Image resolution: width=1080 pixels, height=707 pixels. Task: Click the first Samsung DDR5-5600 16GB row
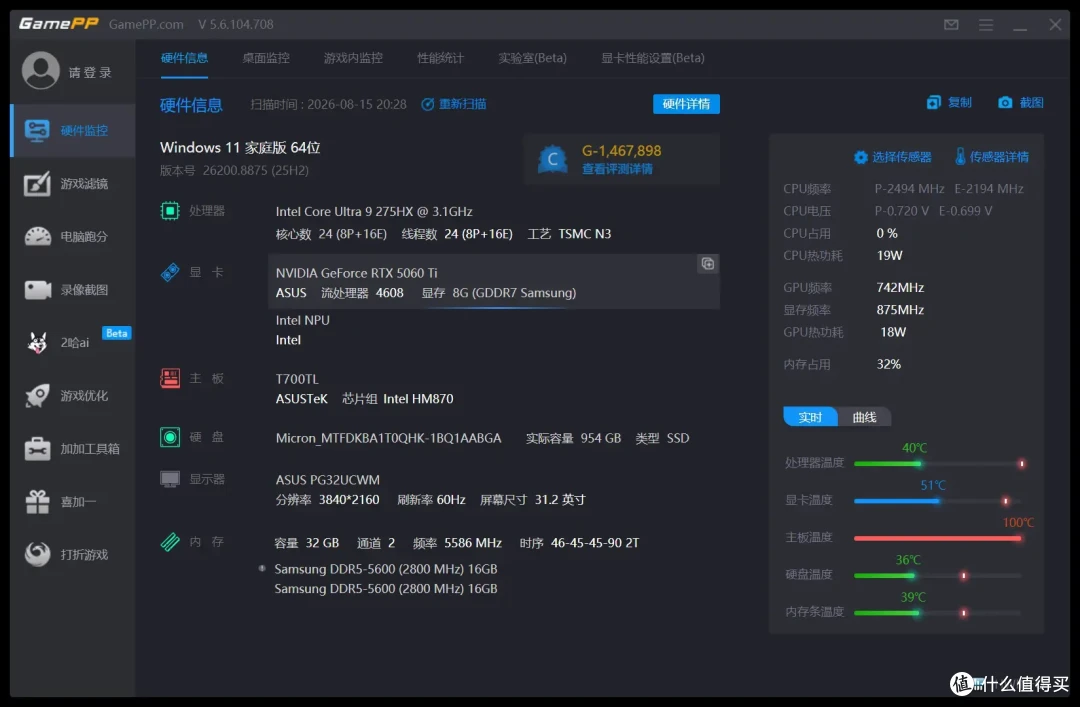[386, 569]
